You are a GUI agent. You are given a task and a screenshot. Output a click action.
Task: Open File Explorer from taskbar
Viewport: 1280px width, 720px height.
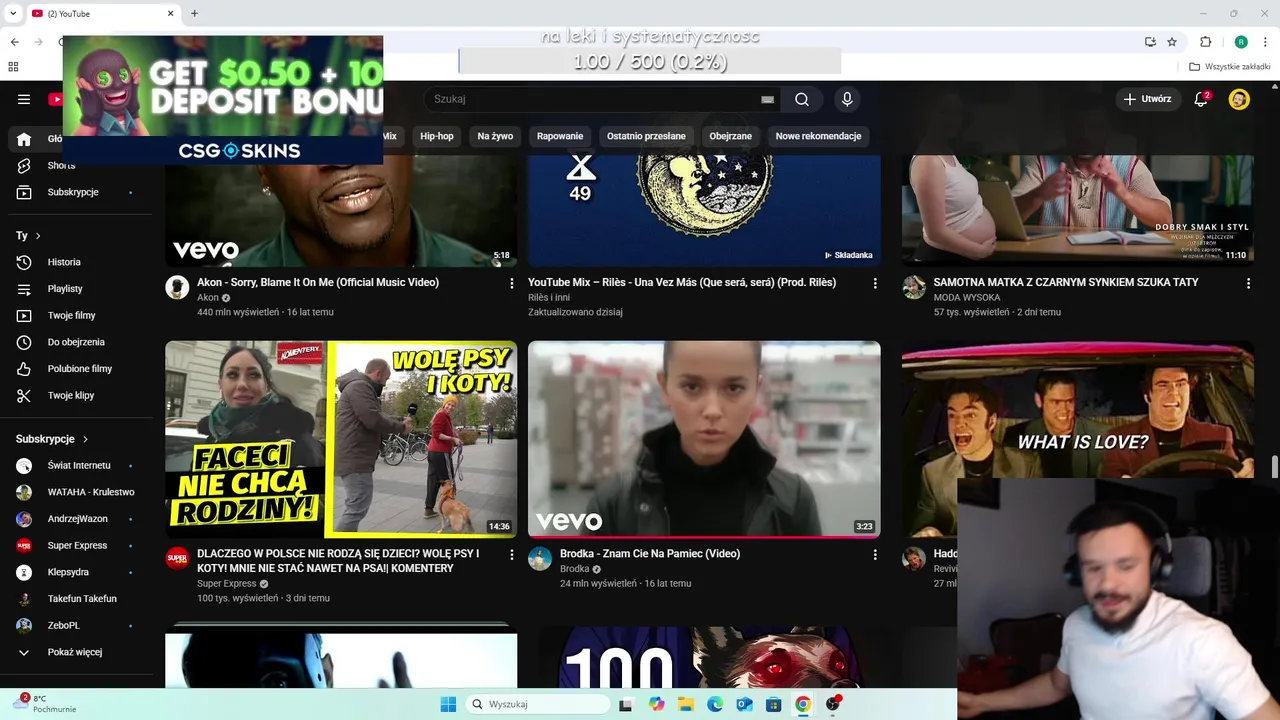[686, 704]
